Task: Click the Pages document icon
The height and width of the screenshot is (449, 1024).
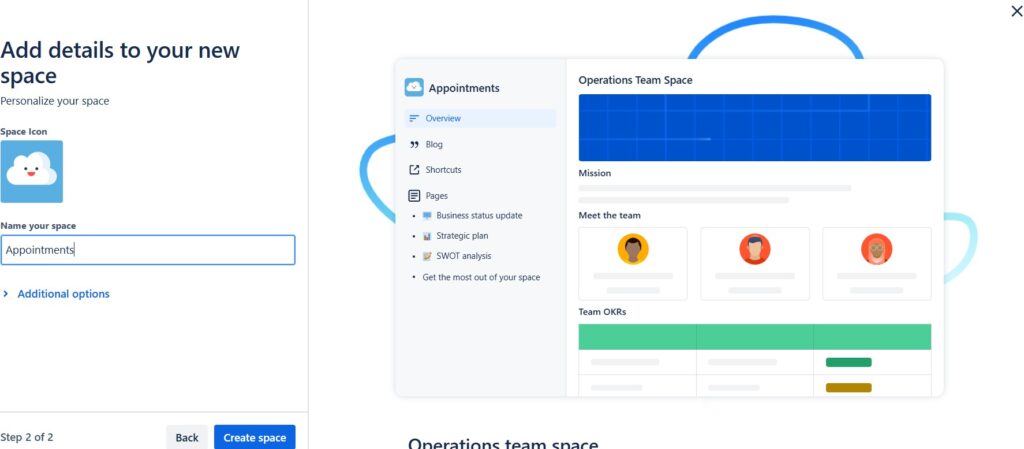Action: pos(414,195)
